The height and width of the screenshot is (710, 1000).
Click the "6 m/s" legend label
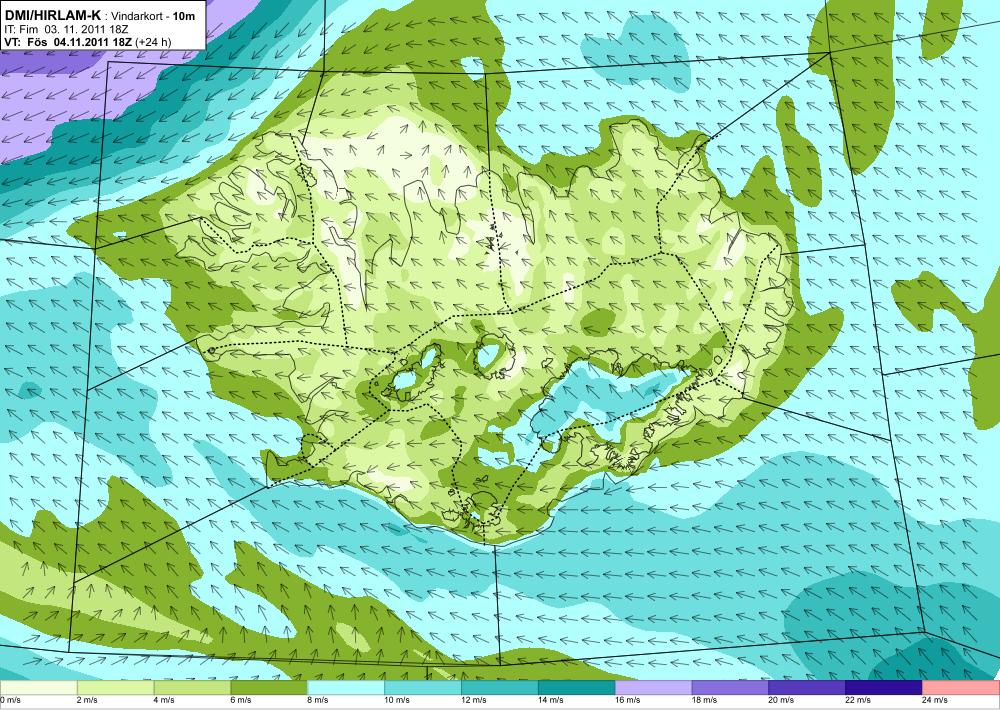(240, 700)
